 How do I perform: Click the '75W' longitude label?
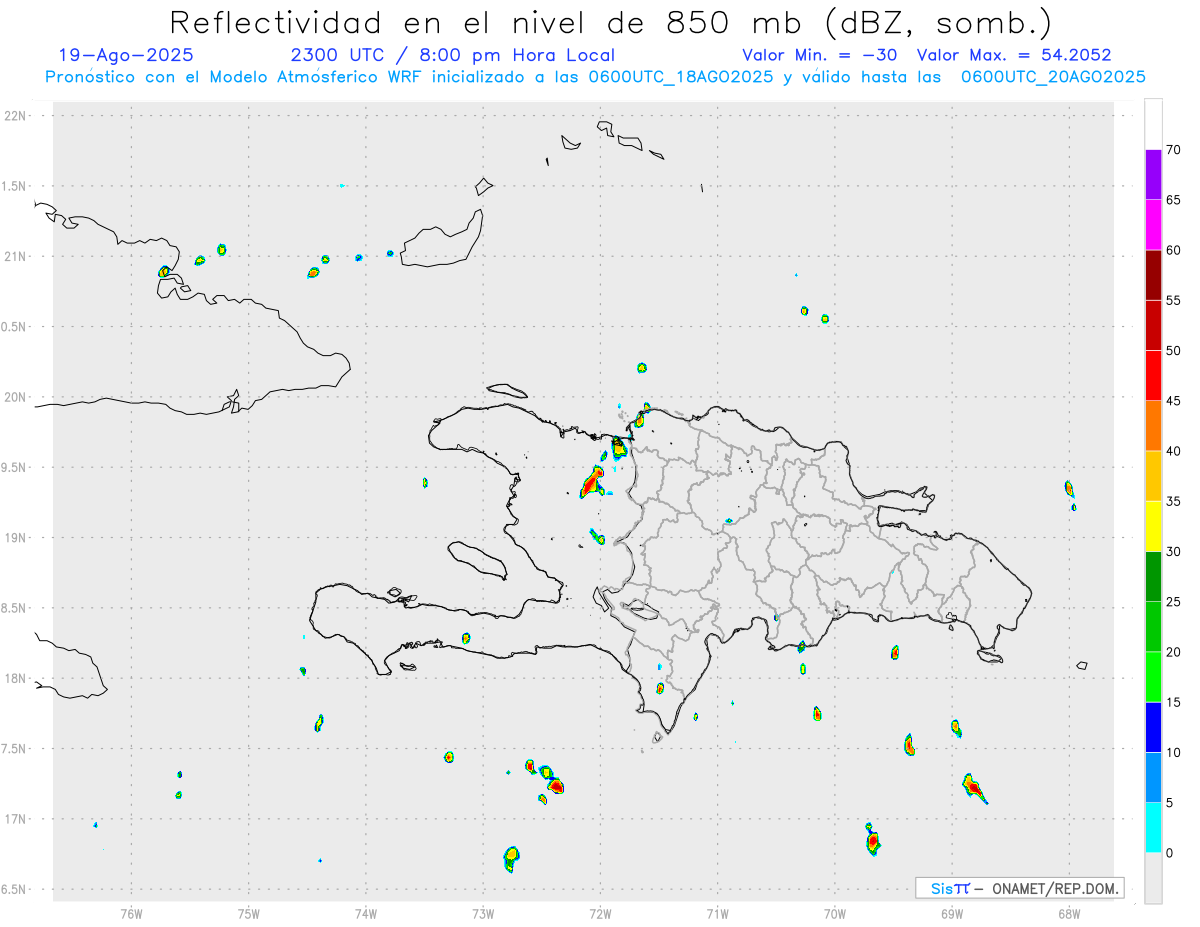248,913
